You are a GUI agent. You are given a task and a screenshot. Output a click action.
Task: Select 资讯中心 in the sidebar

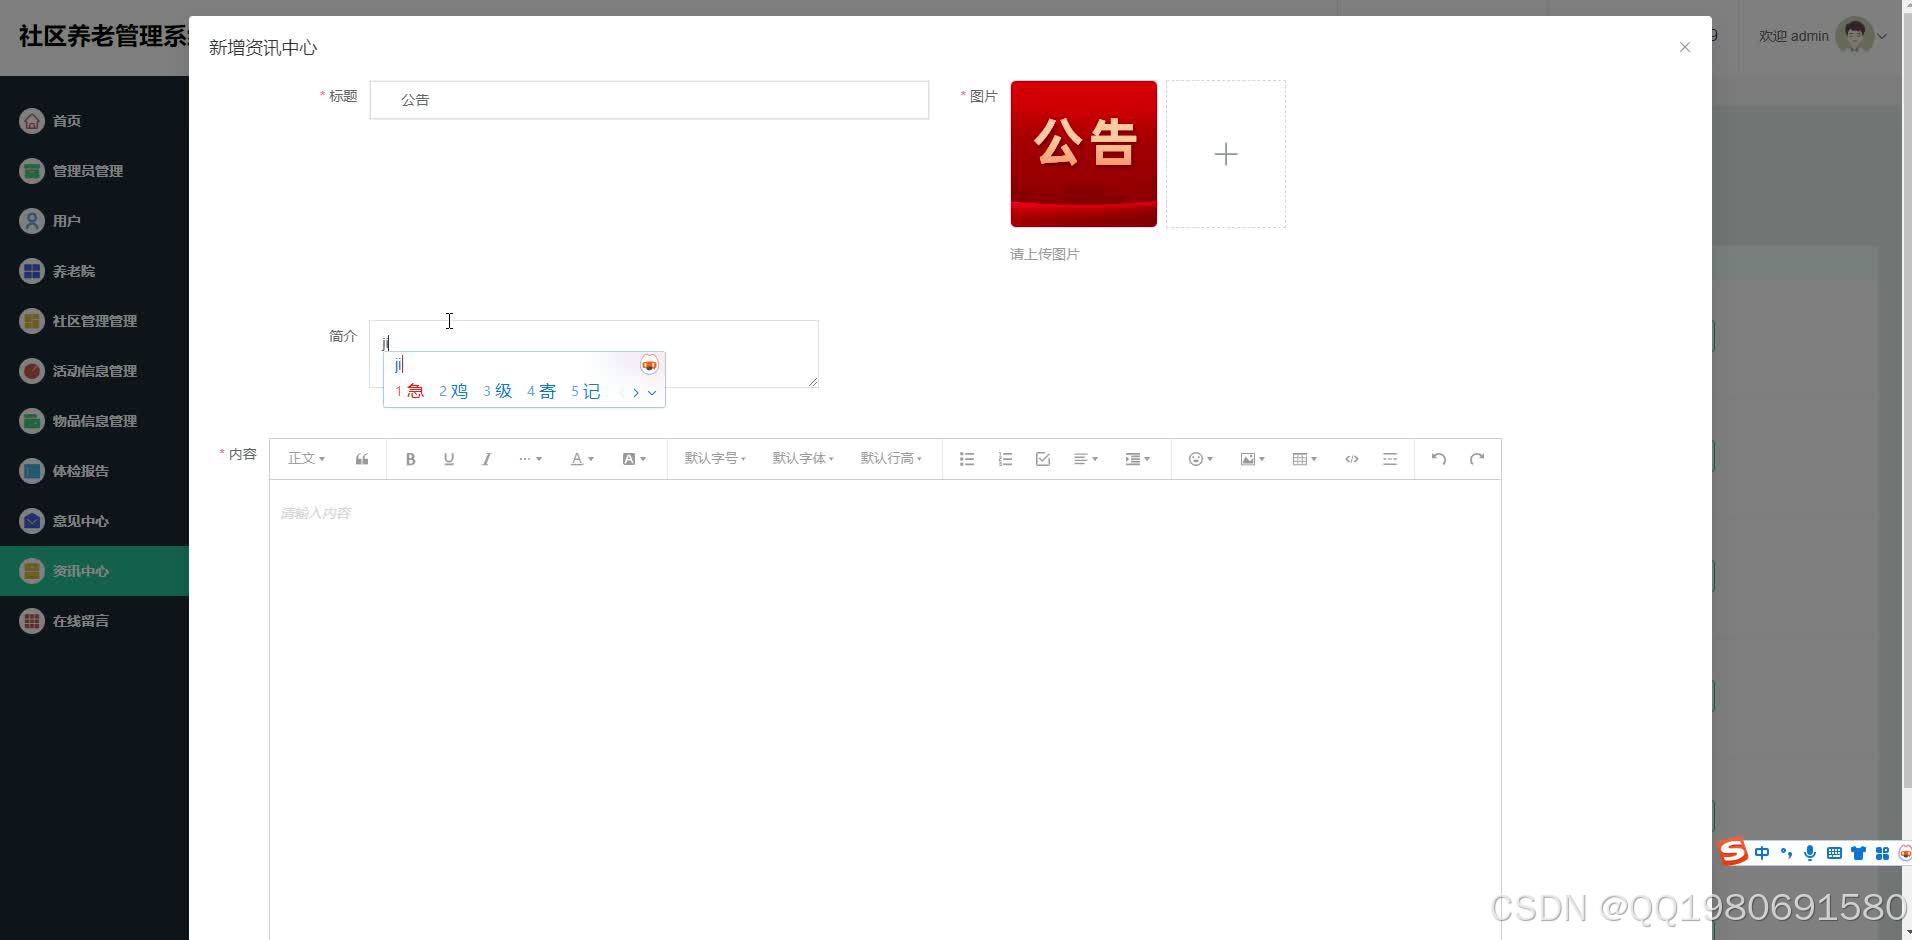click(94, 571)
